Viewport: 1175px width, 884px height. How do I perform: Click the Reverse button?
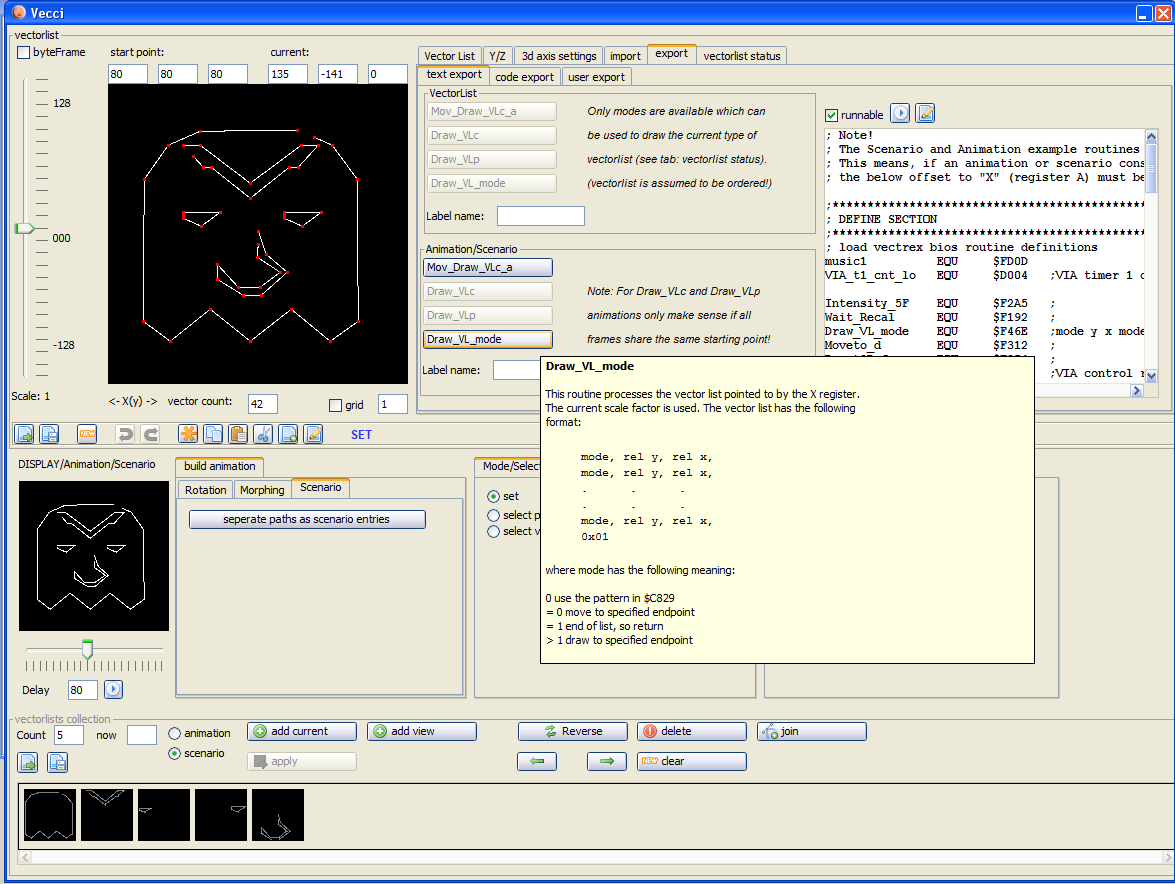[x=572, y=731]
